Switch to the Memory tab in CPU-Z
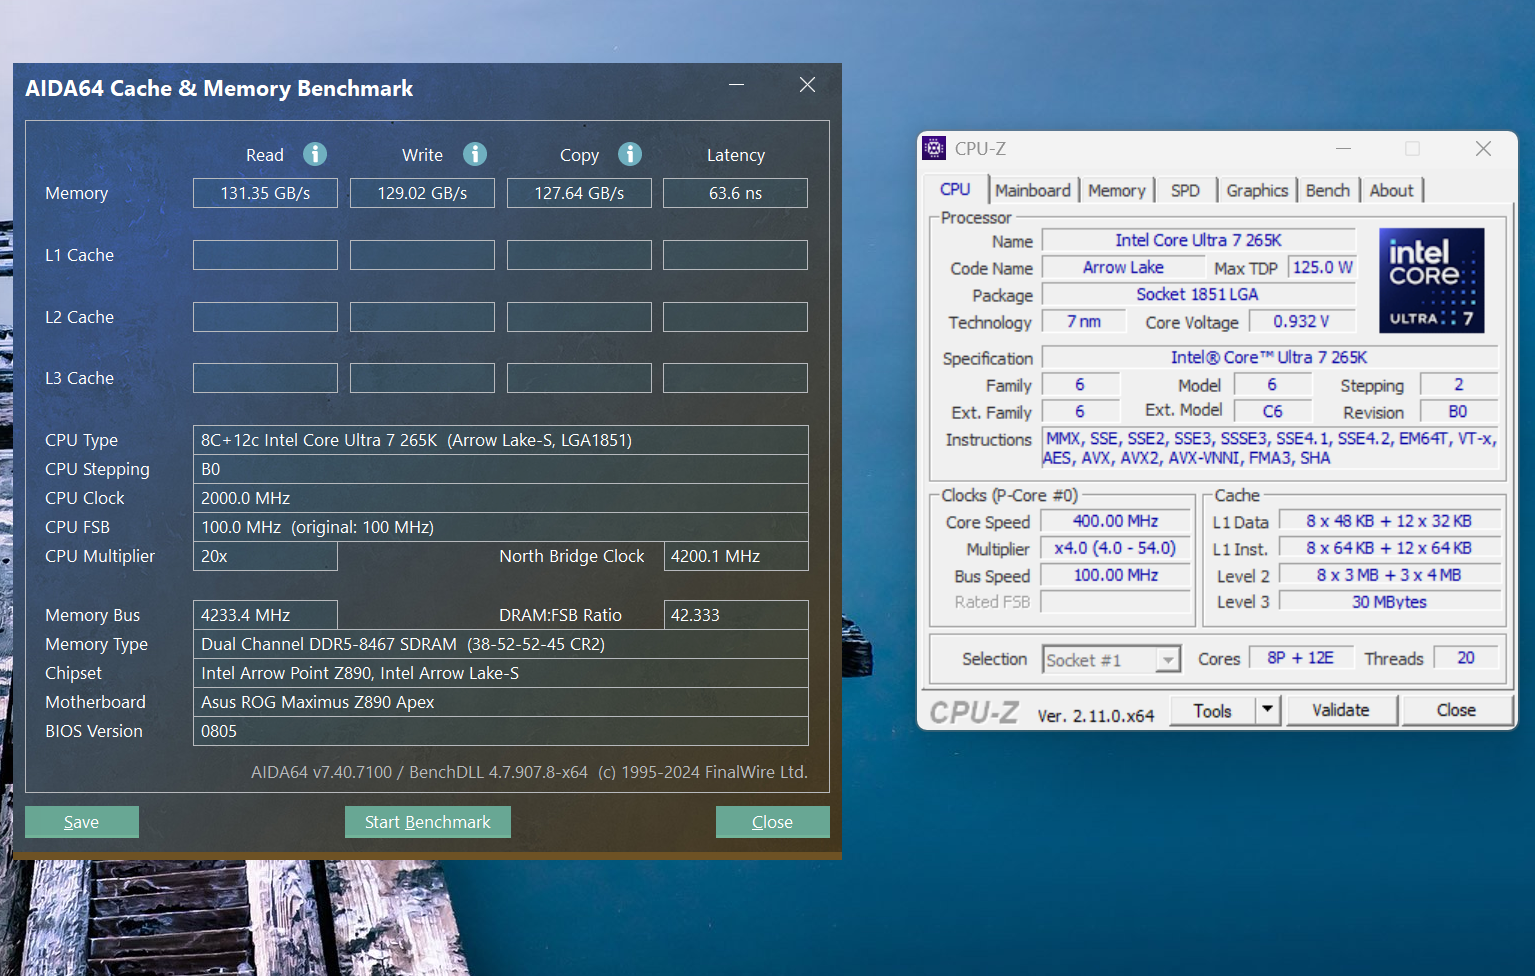 [x=1117, y=190]
